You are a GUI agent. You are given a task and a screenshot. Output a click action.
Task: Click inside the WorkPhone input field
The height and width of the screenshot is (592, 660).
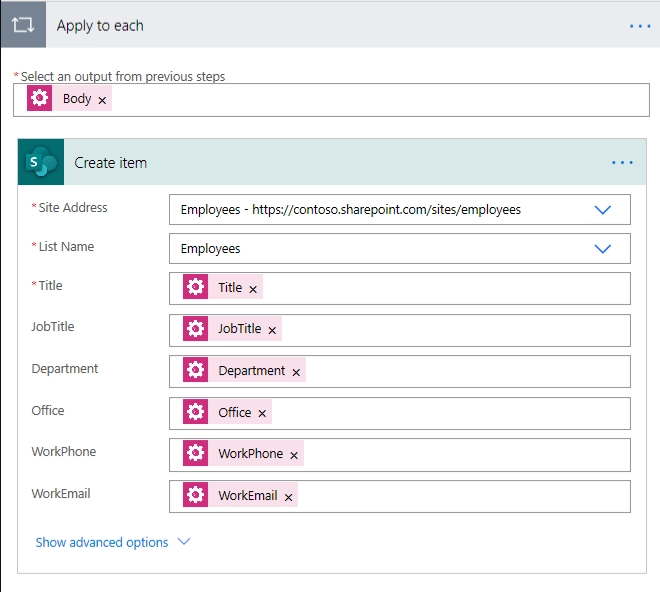[400, 455]
